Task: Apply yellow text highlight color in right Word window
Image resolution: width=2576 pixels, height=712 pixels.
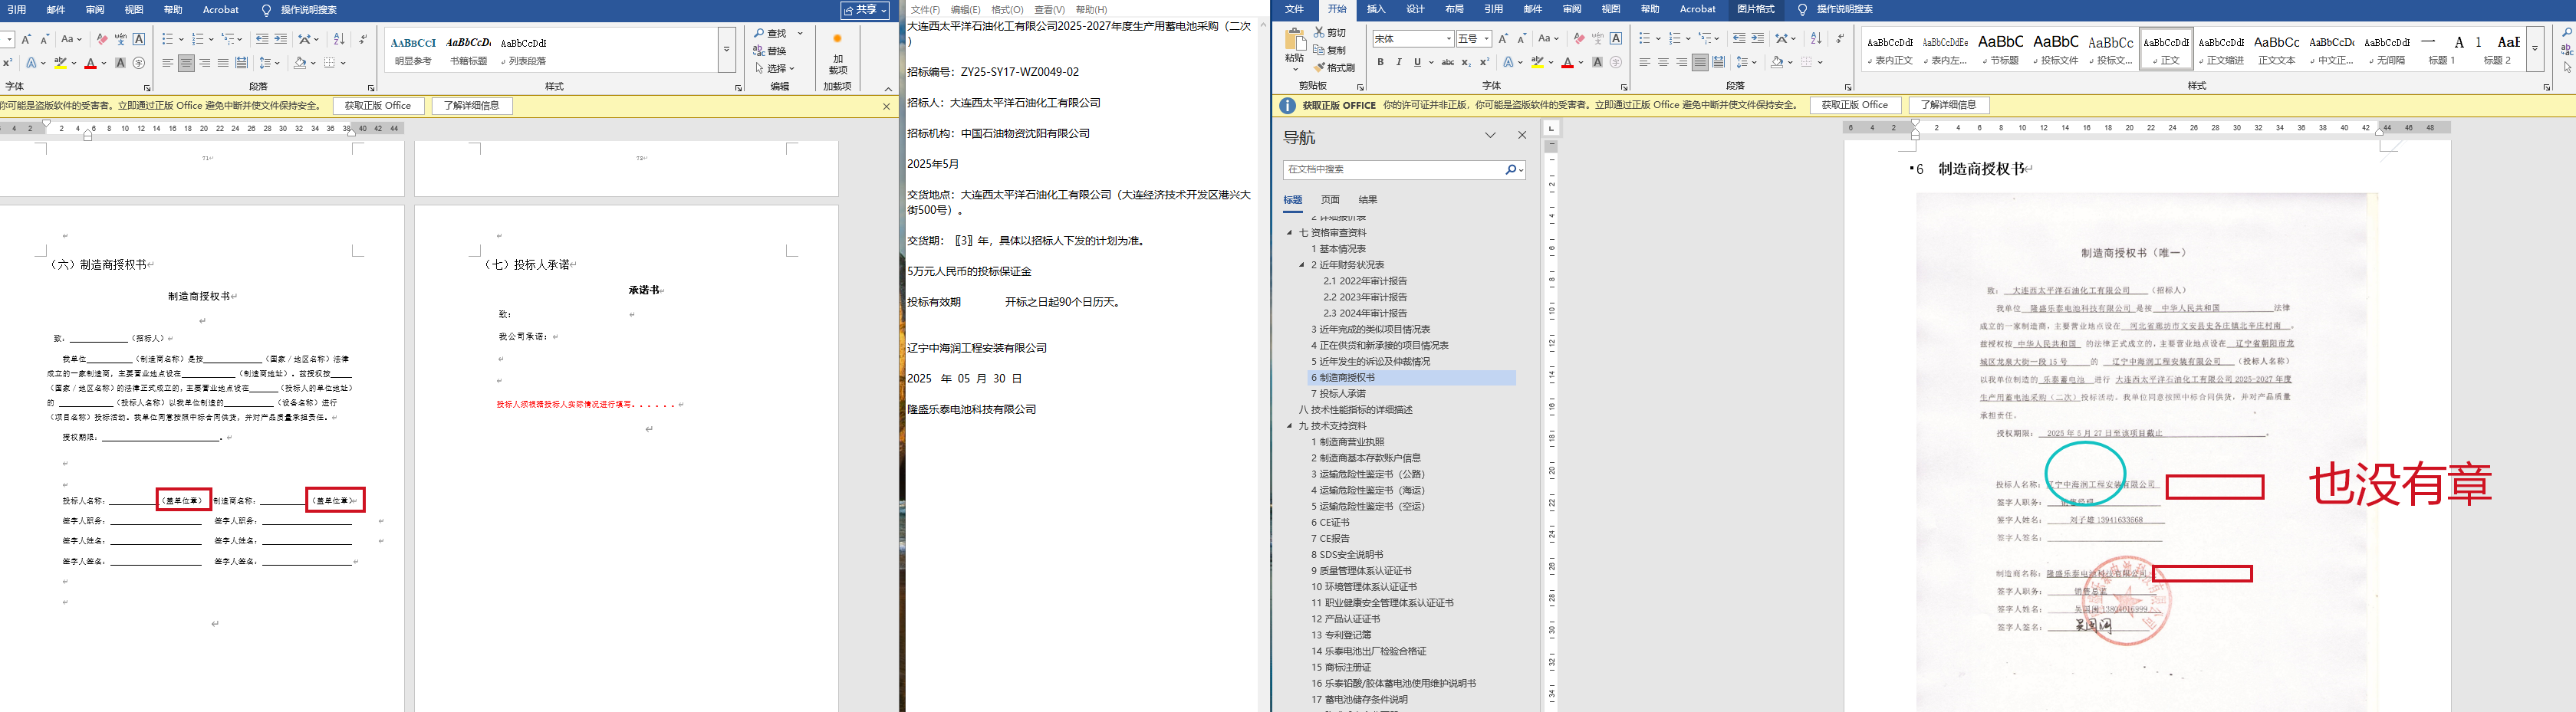Action: click(x=1538, y=62)
